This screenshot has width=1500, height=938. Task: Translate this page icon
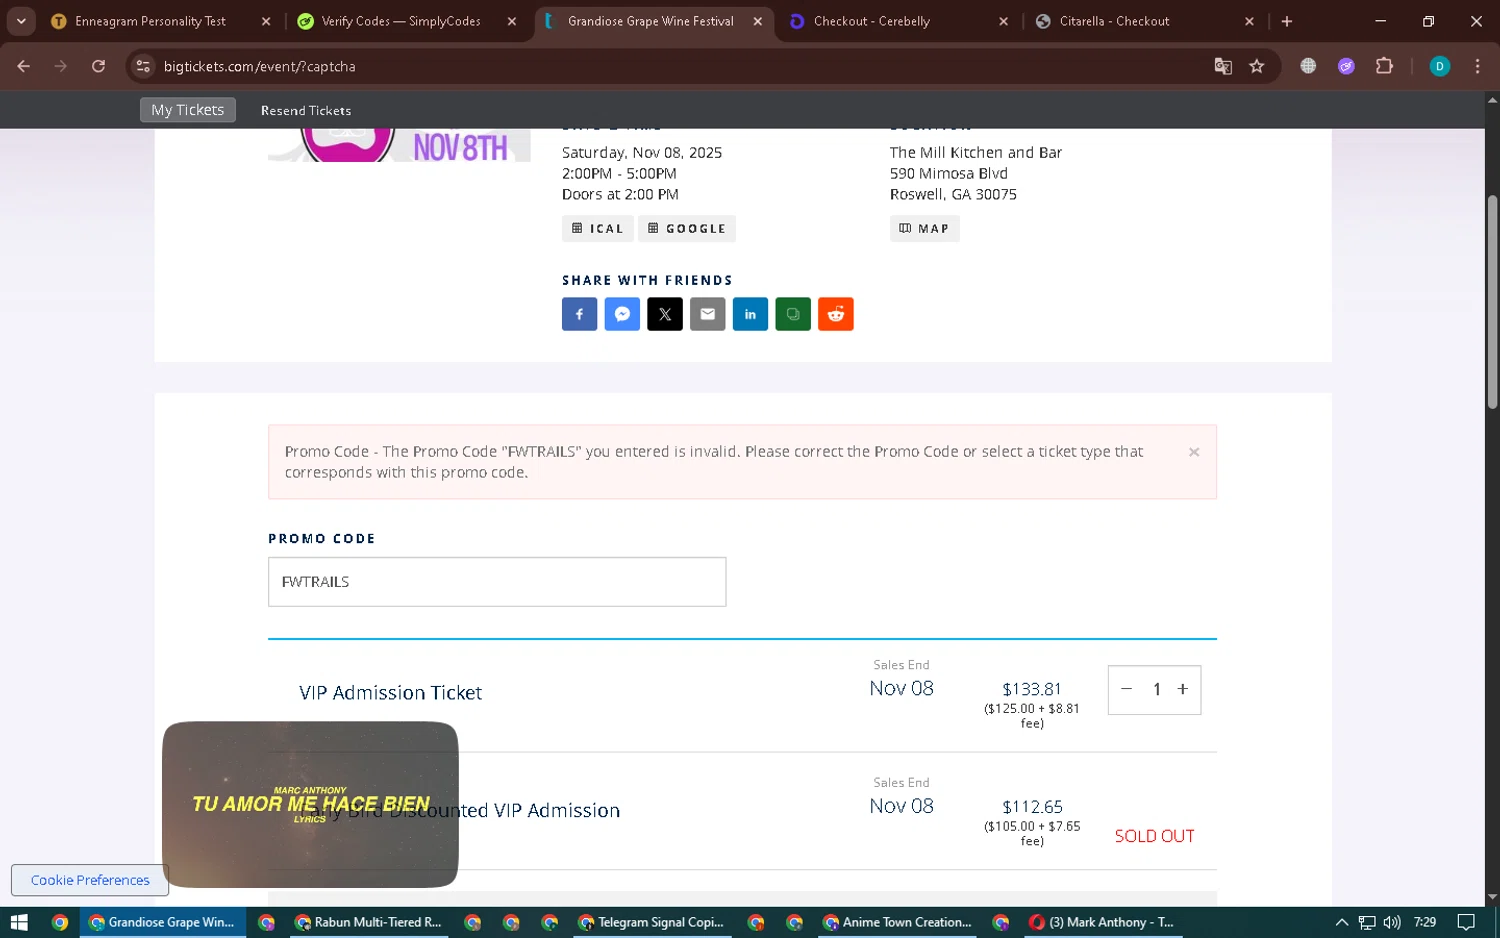coord(1223,66)
